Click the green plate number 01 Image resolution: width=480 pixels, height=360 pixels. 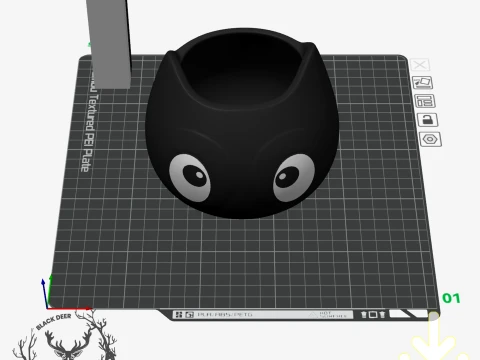pos(451,298)
